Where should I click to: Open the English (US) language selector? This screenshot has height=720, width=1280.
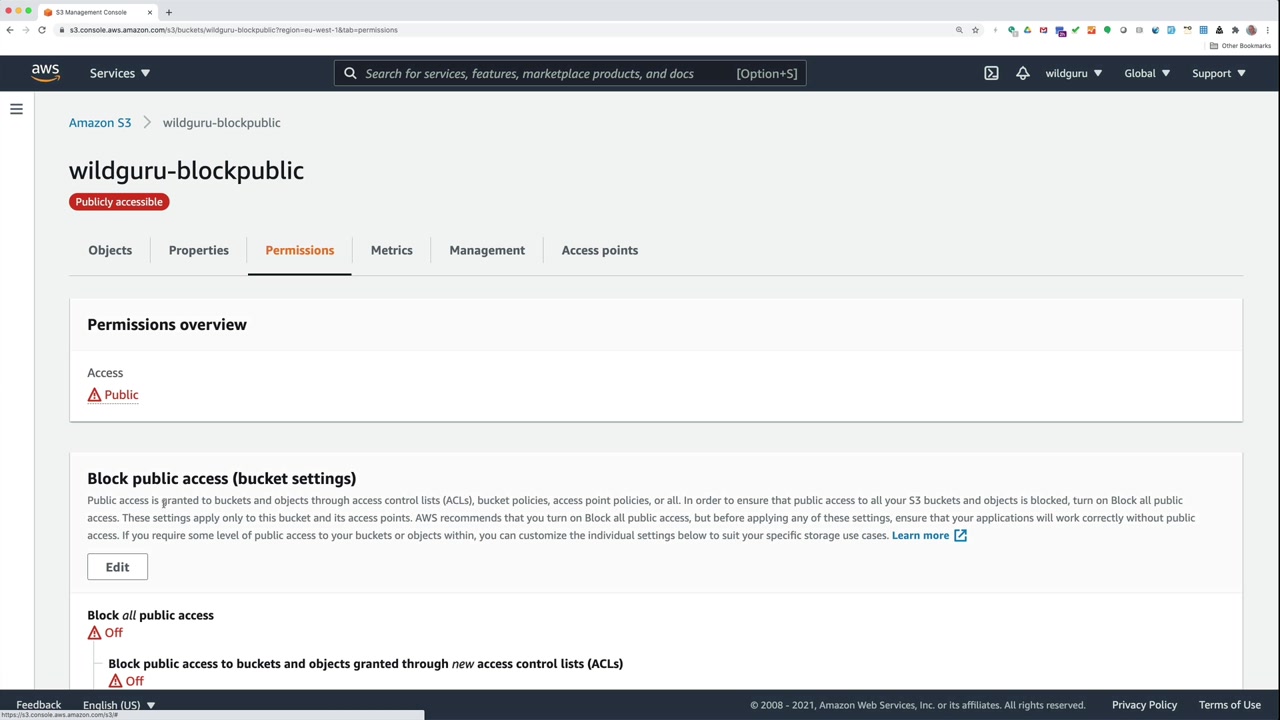[119, 705]
